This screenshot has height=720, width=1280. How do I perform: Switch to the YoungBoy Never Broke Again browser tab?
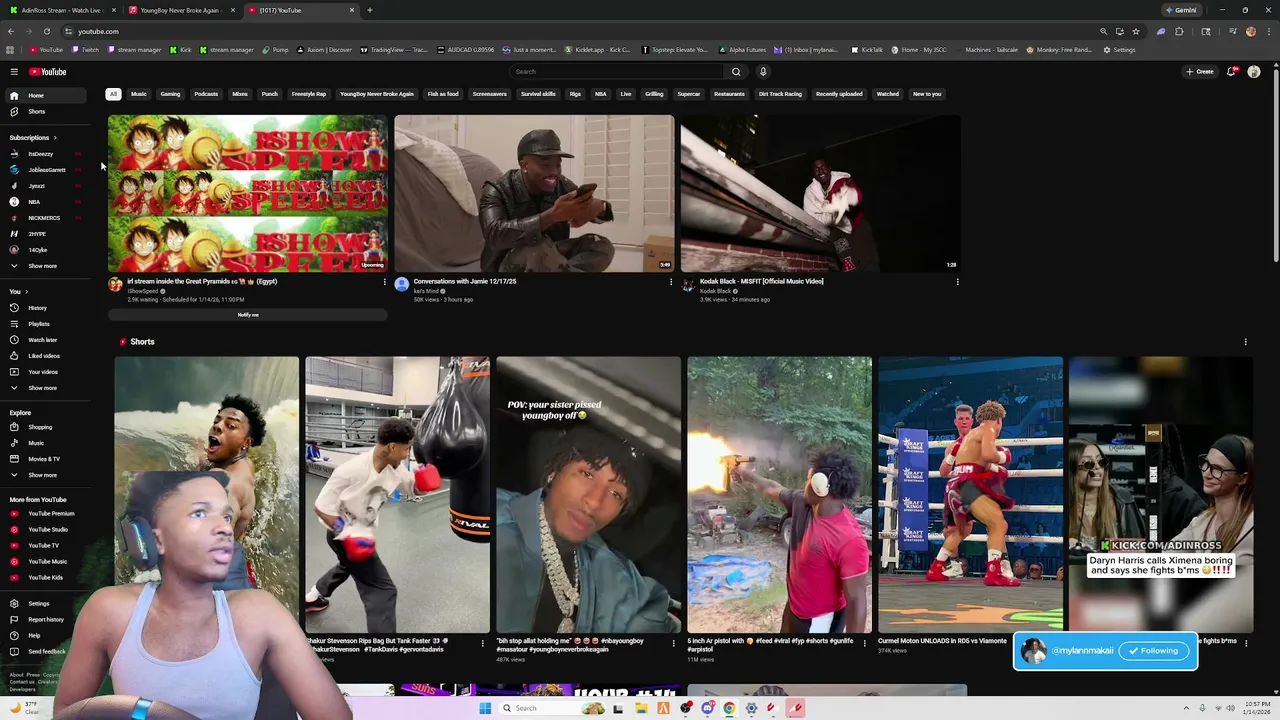click(x=180, y=10)
